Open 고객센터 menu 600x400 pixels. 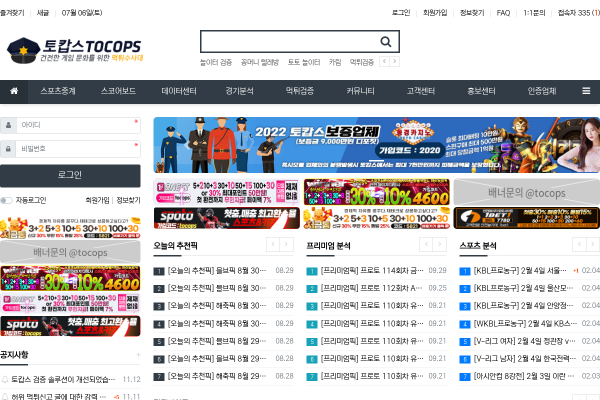point(421,91)
